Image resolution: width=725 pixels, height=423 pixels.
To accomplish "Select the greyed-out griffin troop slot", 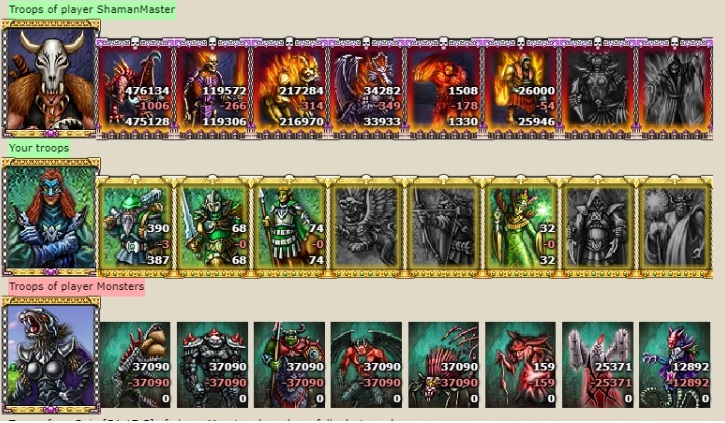I will coord(366,227).
